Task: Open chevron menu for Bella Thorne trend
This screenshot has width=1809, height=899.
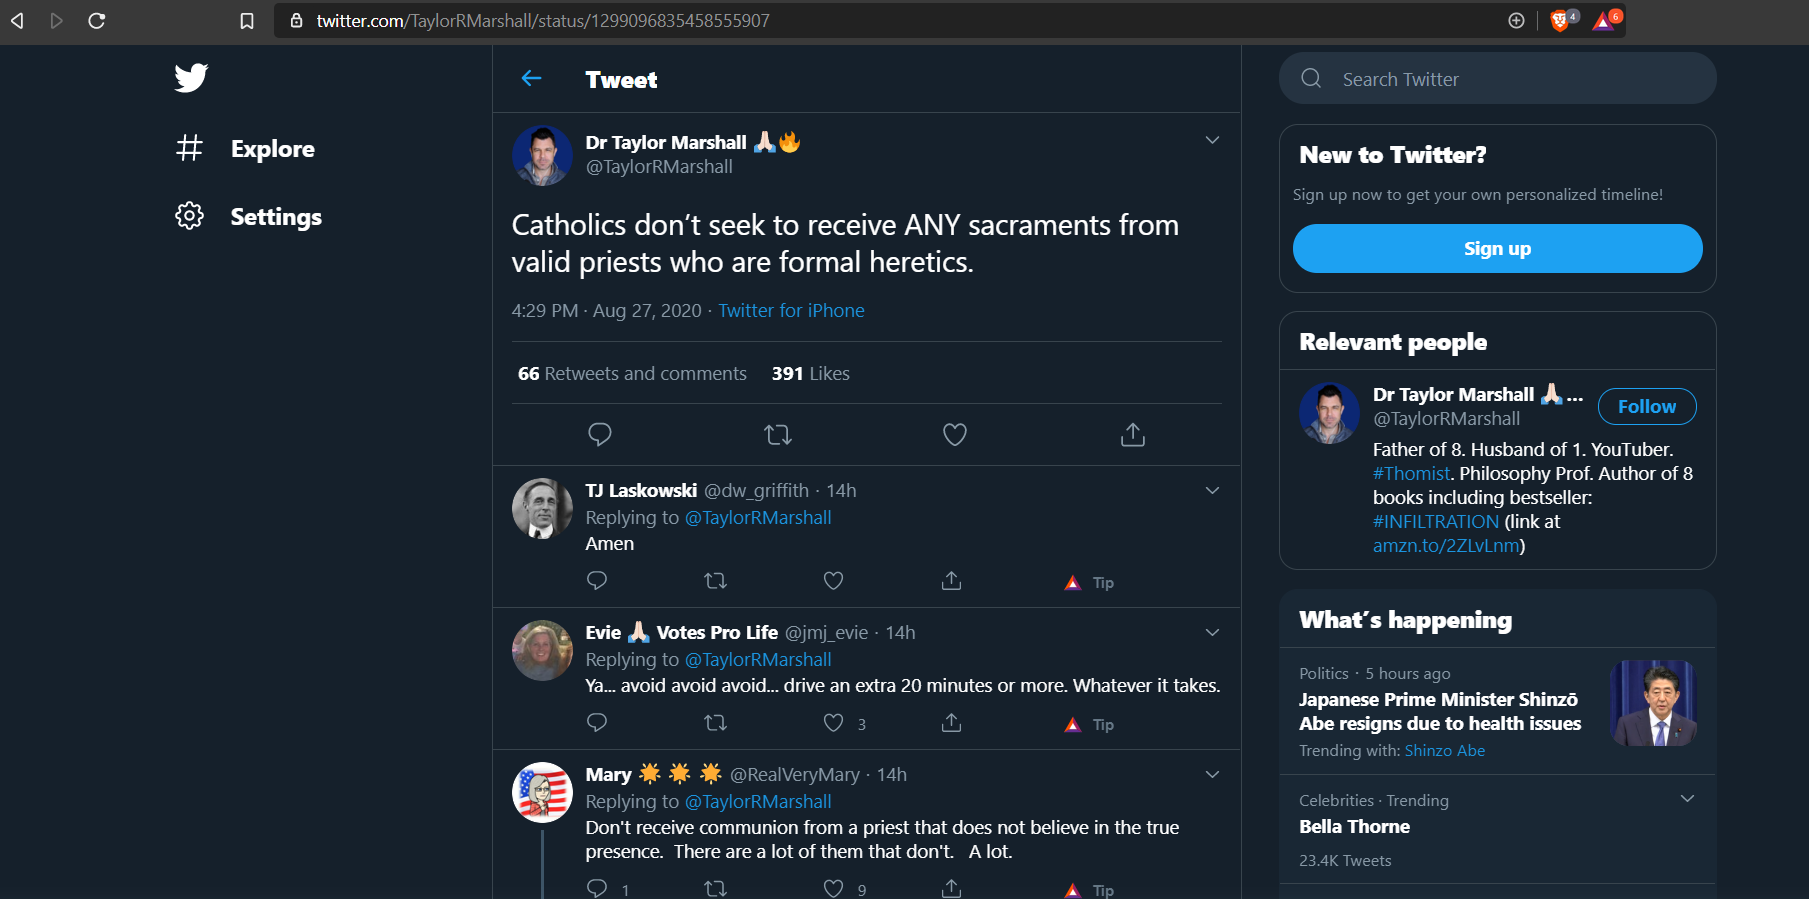Action: click(1687, 799)
